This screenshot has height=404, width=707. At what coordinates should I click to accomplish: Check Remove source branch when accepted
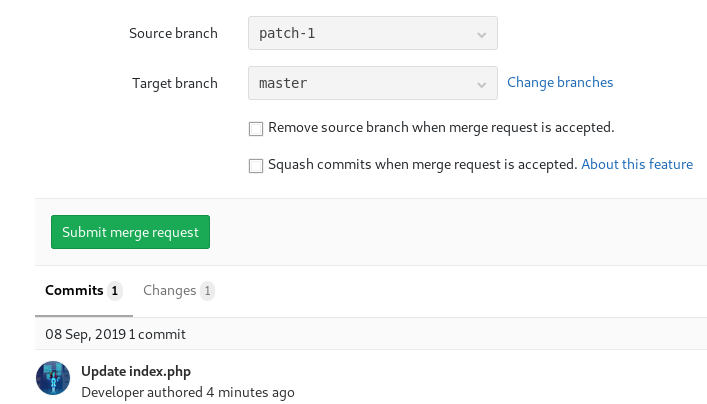tap(256, 129)
